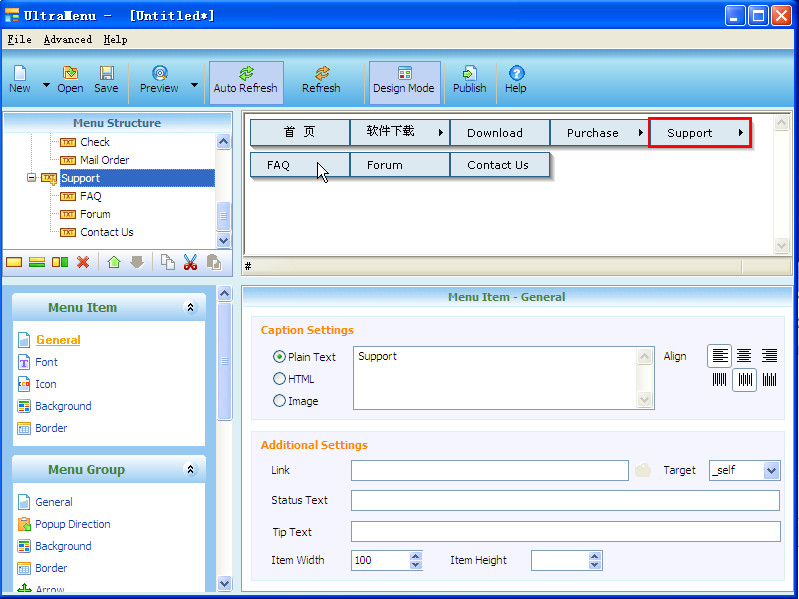Launch Preview from the toolbar
The height and width of the screenshot is (599, 799).
[159, 80]
